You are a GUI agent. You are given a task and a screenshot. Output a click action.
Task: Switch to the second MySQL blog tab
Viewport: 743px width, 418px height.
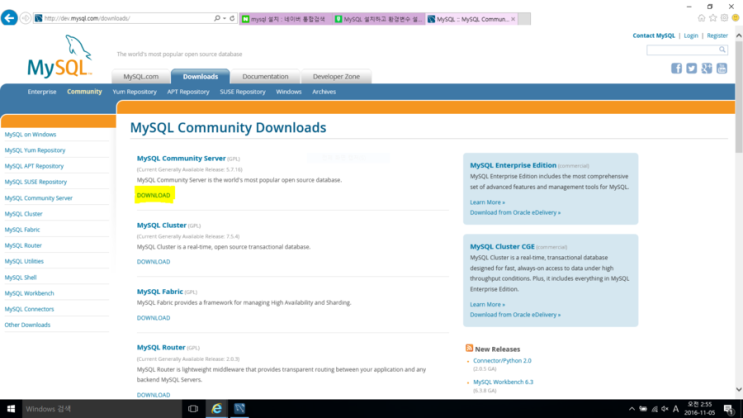pos(379,19)
